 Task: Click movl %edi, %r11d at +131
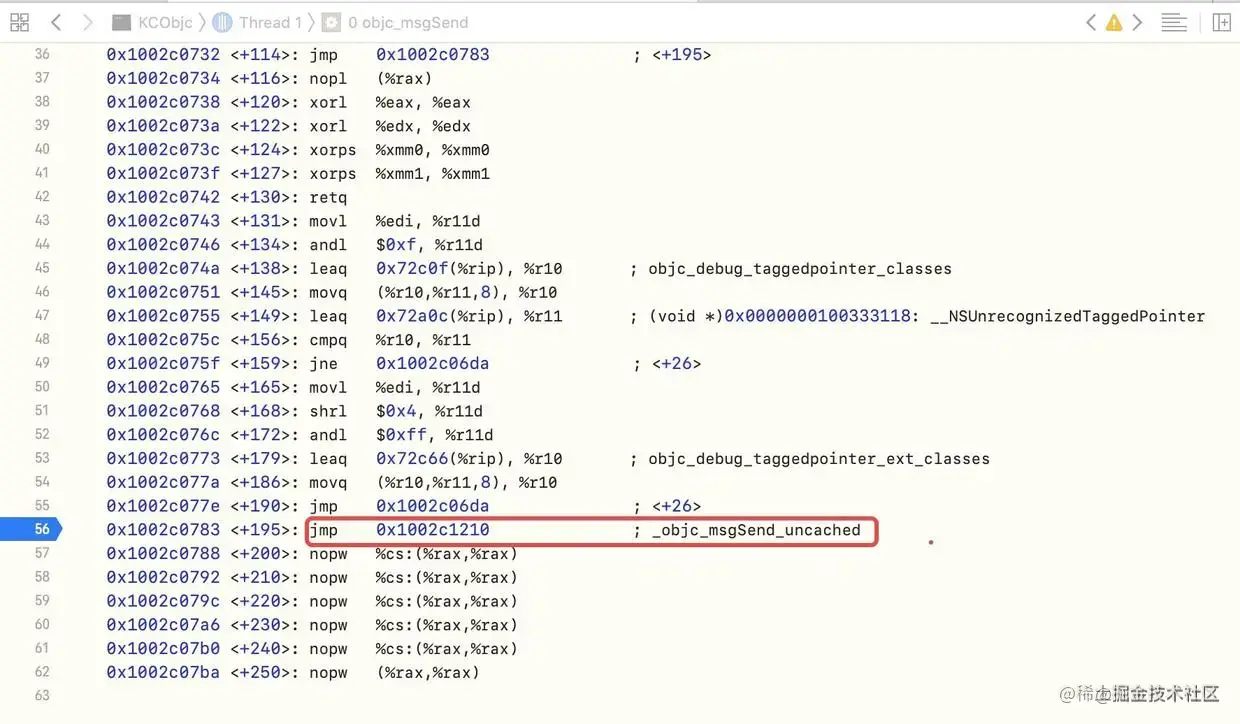coord(395,221)
